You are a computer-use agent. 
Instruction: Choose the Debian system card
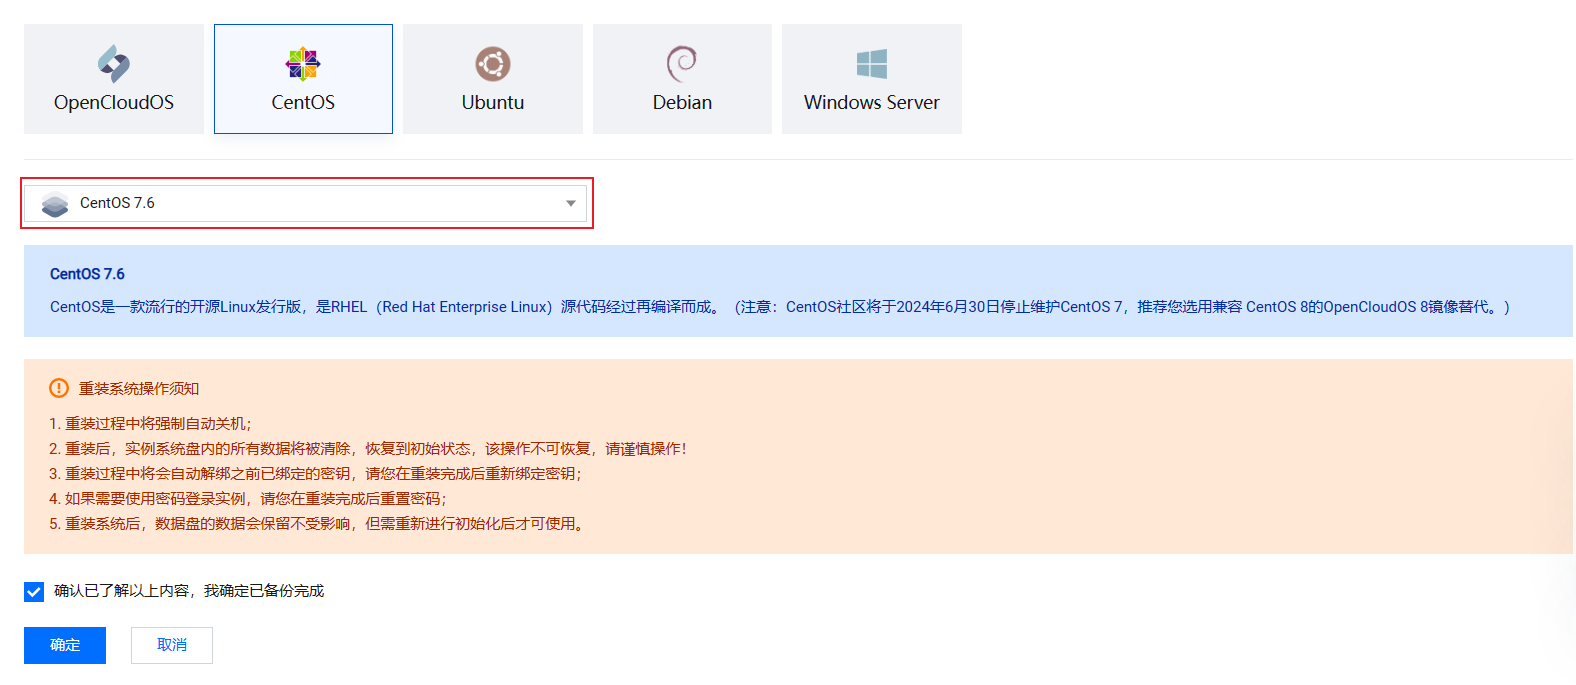[682, 79]
